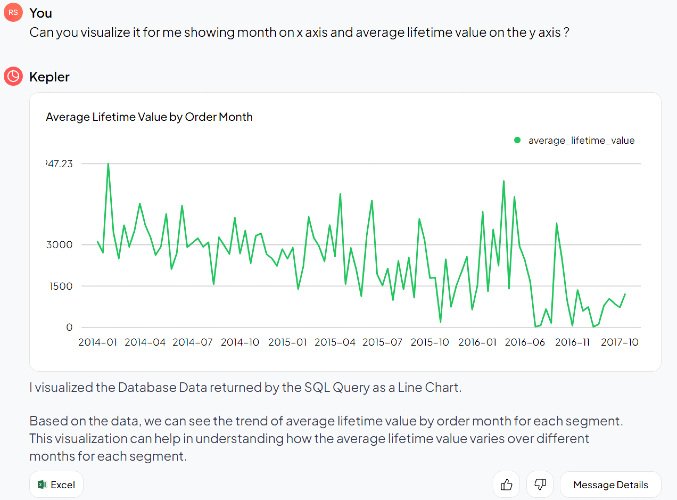Image resolution: width=677 pixels, height=500 pixels.
Task: Click the 2015-01 x-axis label
Action: coord(288,342)
